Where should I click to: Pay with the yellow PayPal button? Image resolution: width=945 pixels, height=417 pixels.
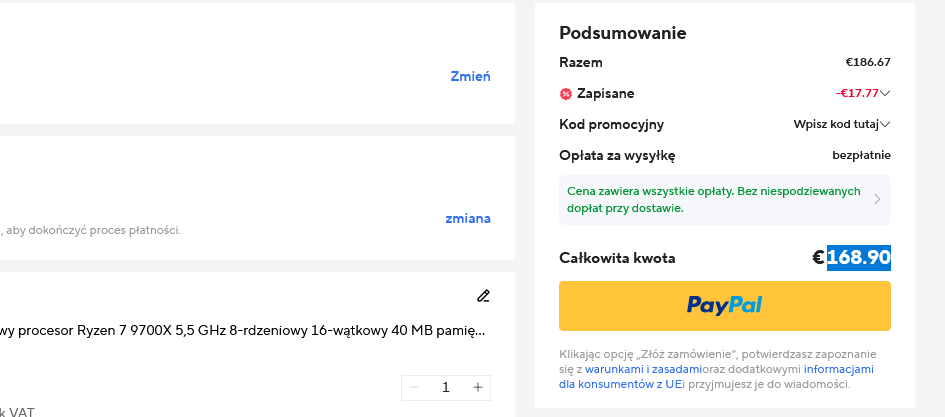click(724, 306)
